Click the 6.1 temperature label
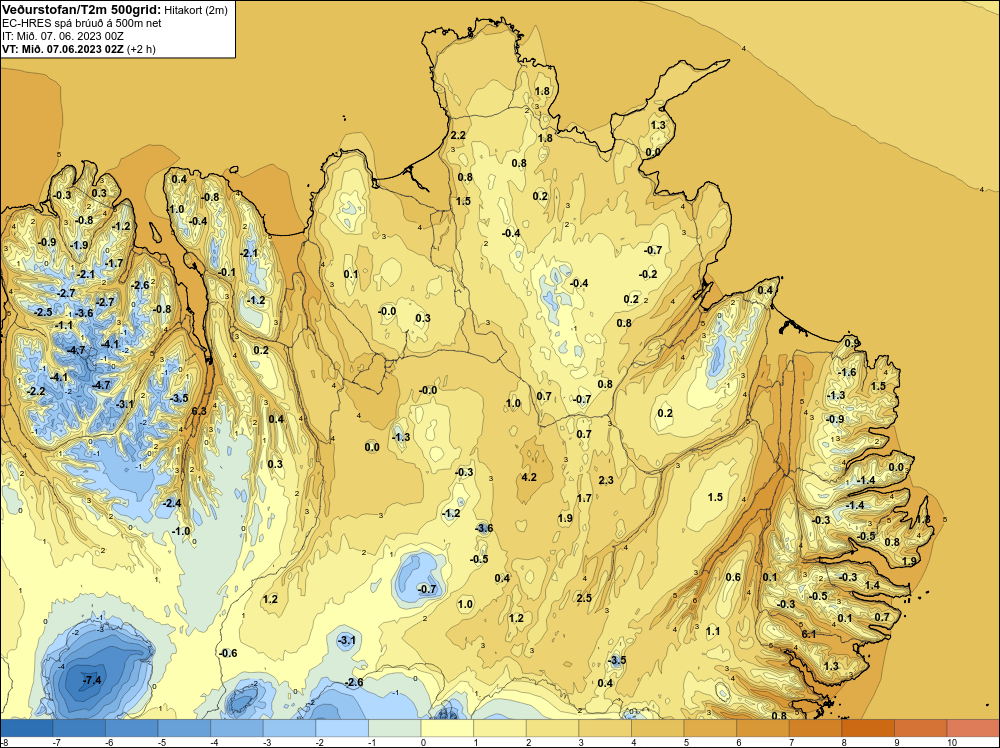Image resolution: width=1000 pixels, height=748 pixels. tap(809, 634)
